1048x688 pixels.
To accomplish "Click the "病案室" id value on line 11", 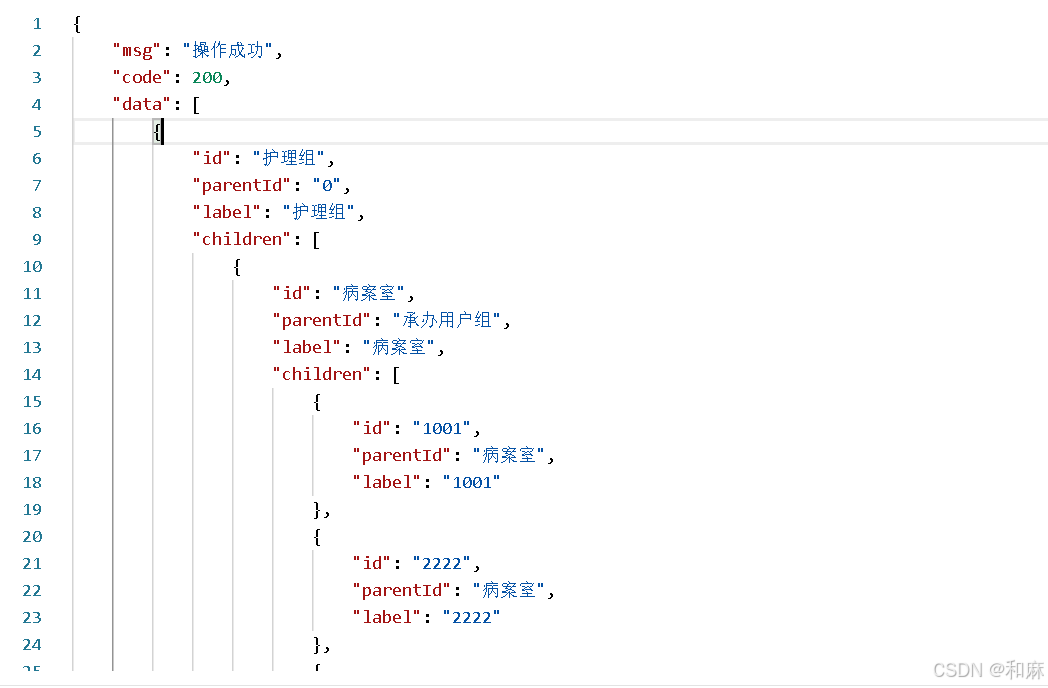I will click(x=369, y=294).
